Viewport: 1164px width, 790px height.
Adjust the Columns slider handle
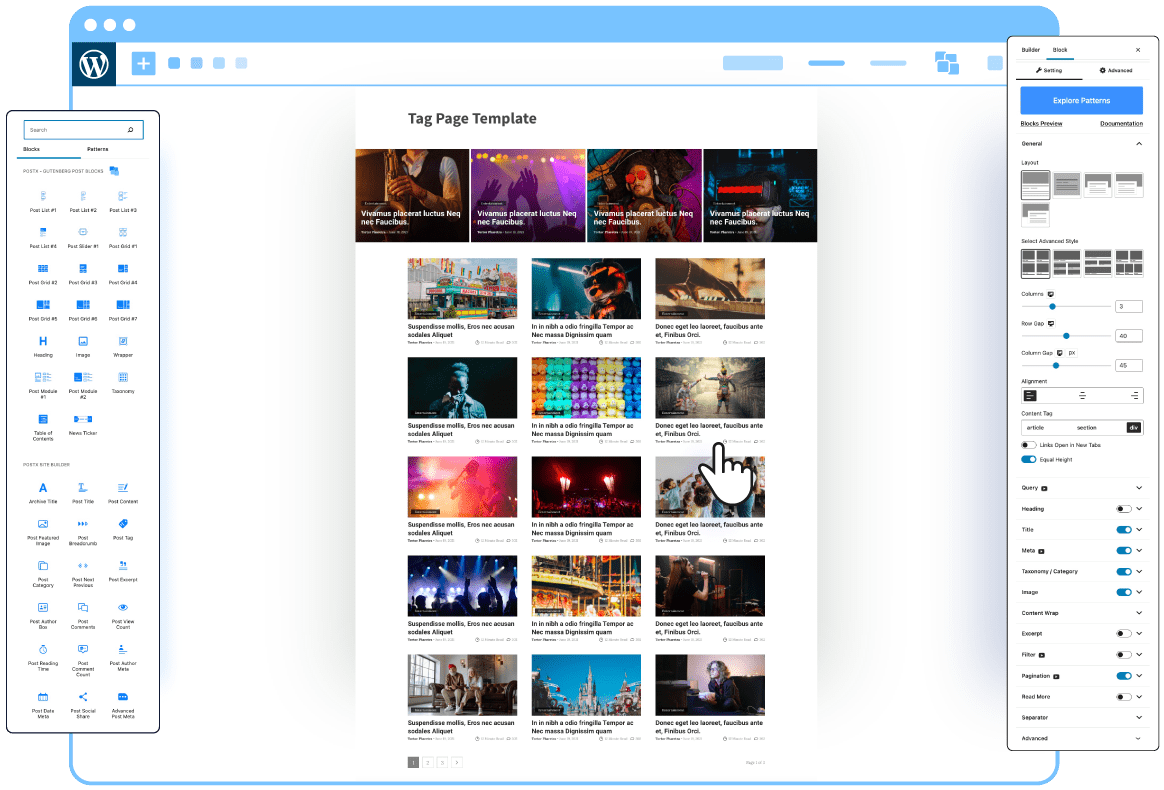tap(1052, 306)
